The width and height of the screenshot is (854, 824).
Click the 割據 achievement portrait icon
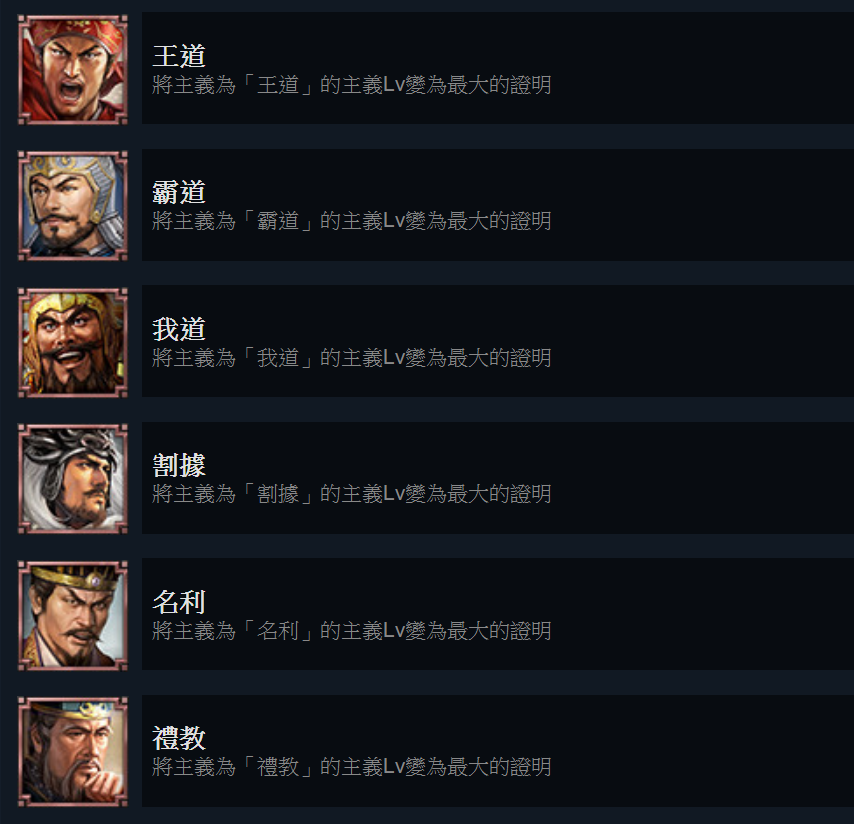[x=73, y=479]
